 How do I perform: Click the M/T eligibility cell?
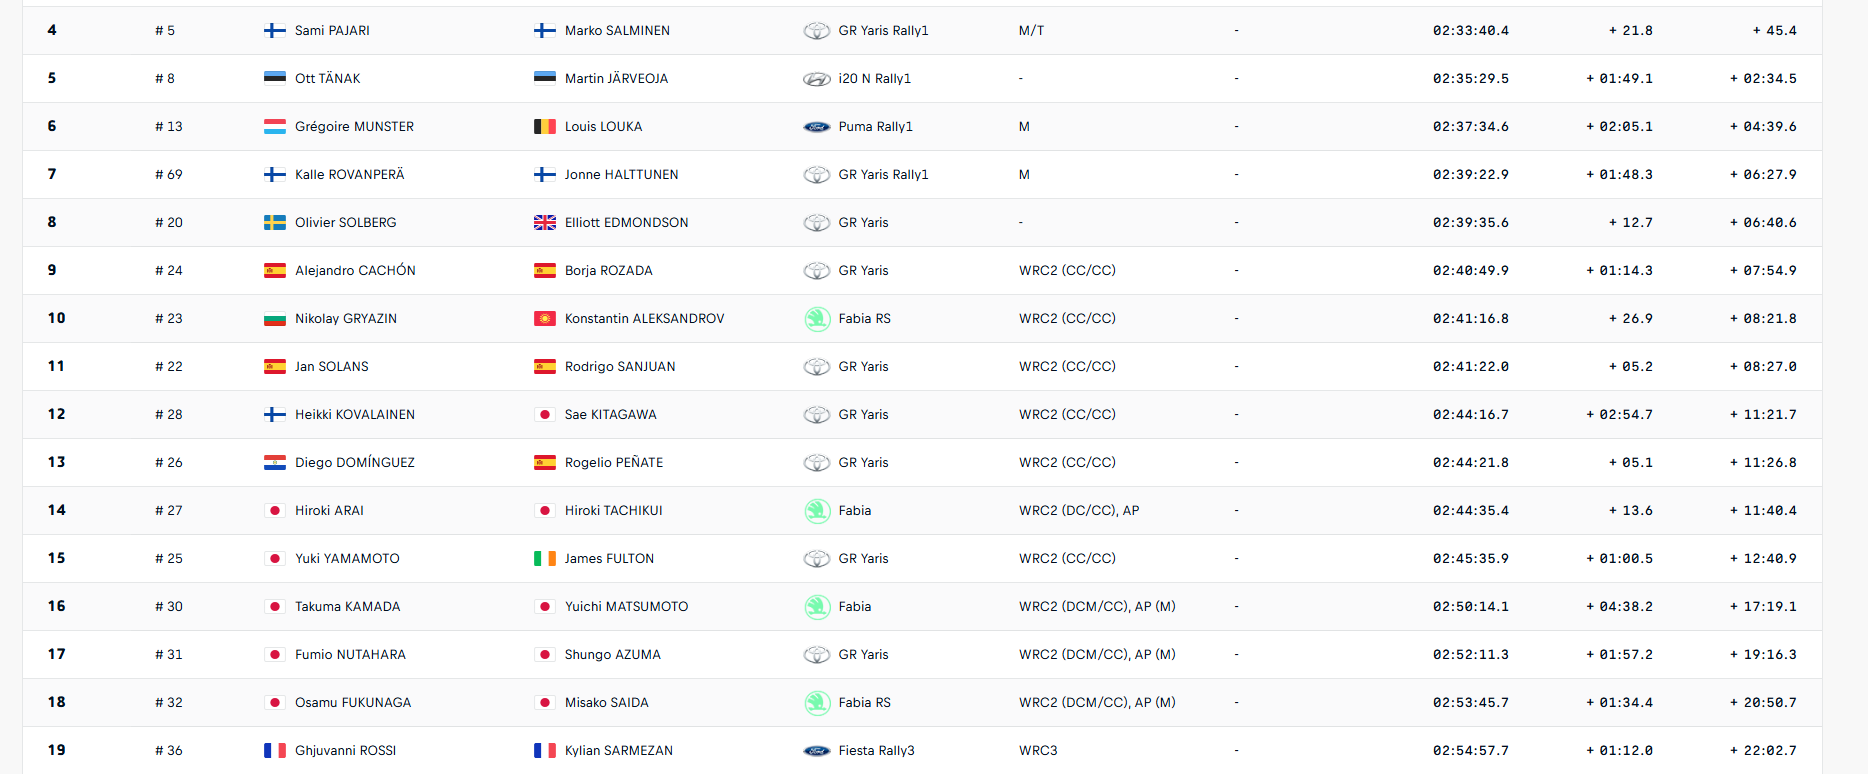click(1031, 31)
